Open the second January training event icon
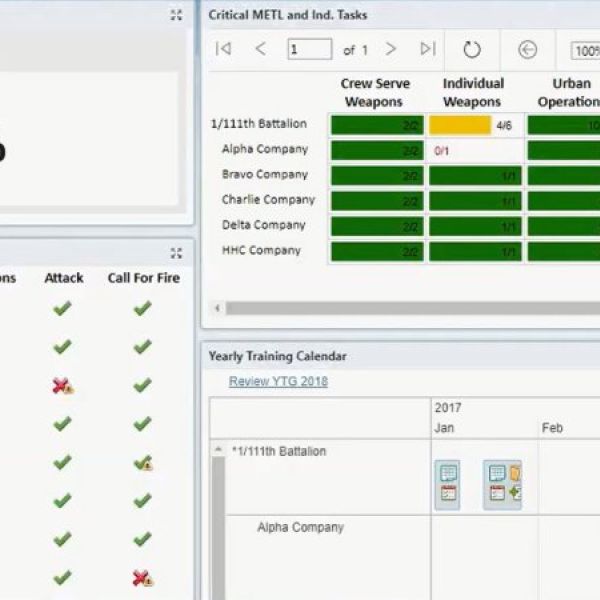This screenshot has width=600, height=600. pos(503,483)
